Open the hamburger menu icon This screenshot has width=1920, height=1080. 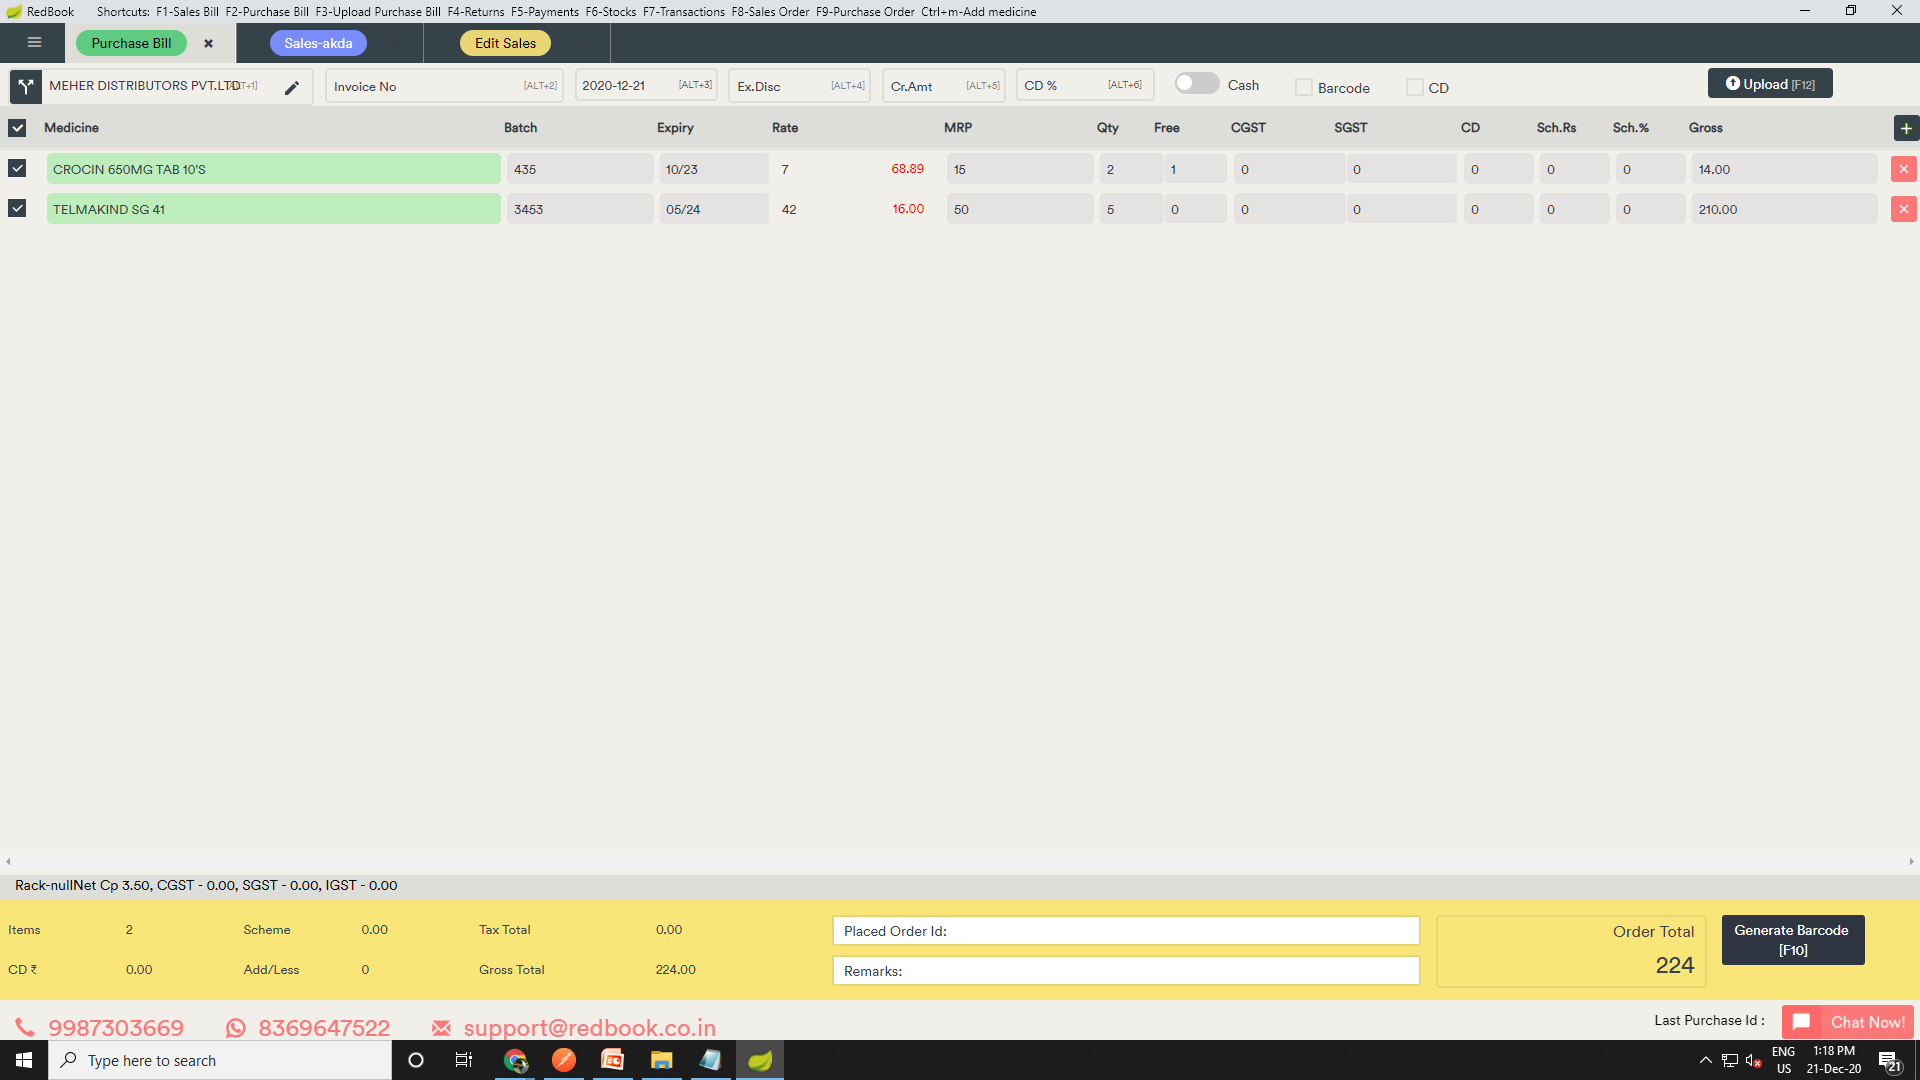pyautogui.click(x=34, y=43)
